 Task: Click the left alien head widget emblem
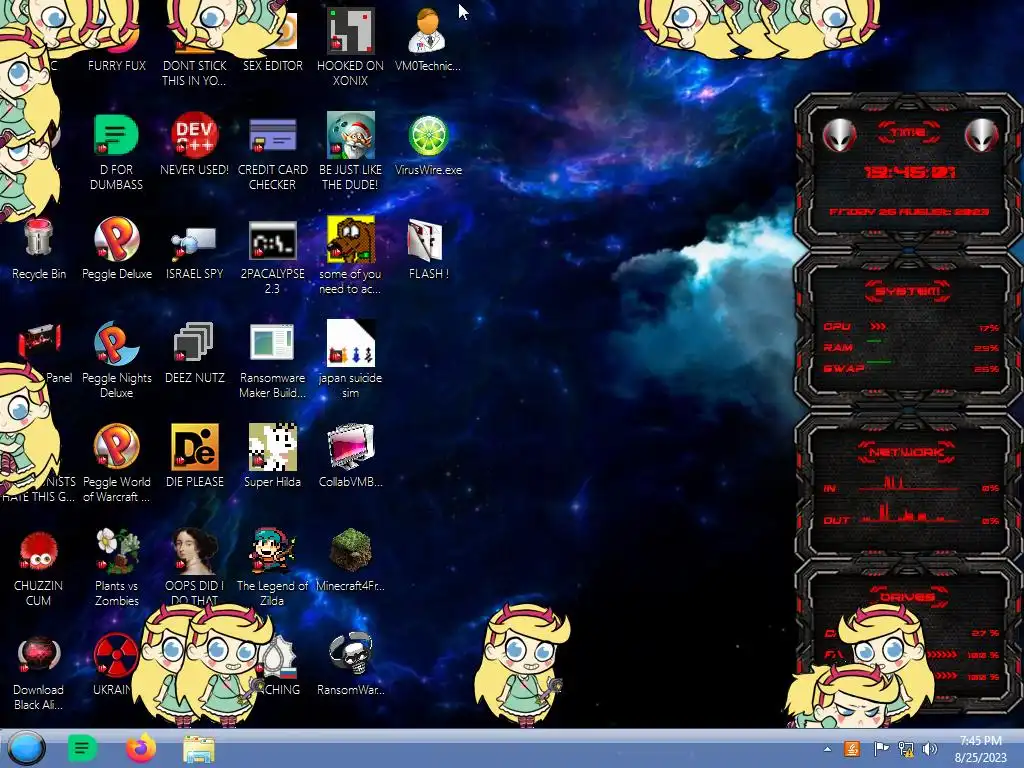click(x=839, y=135)
